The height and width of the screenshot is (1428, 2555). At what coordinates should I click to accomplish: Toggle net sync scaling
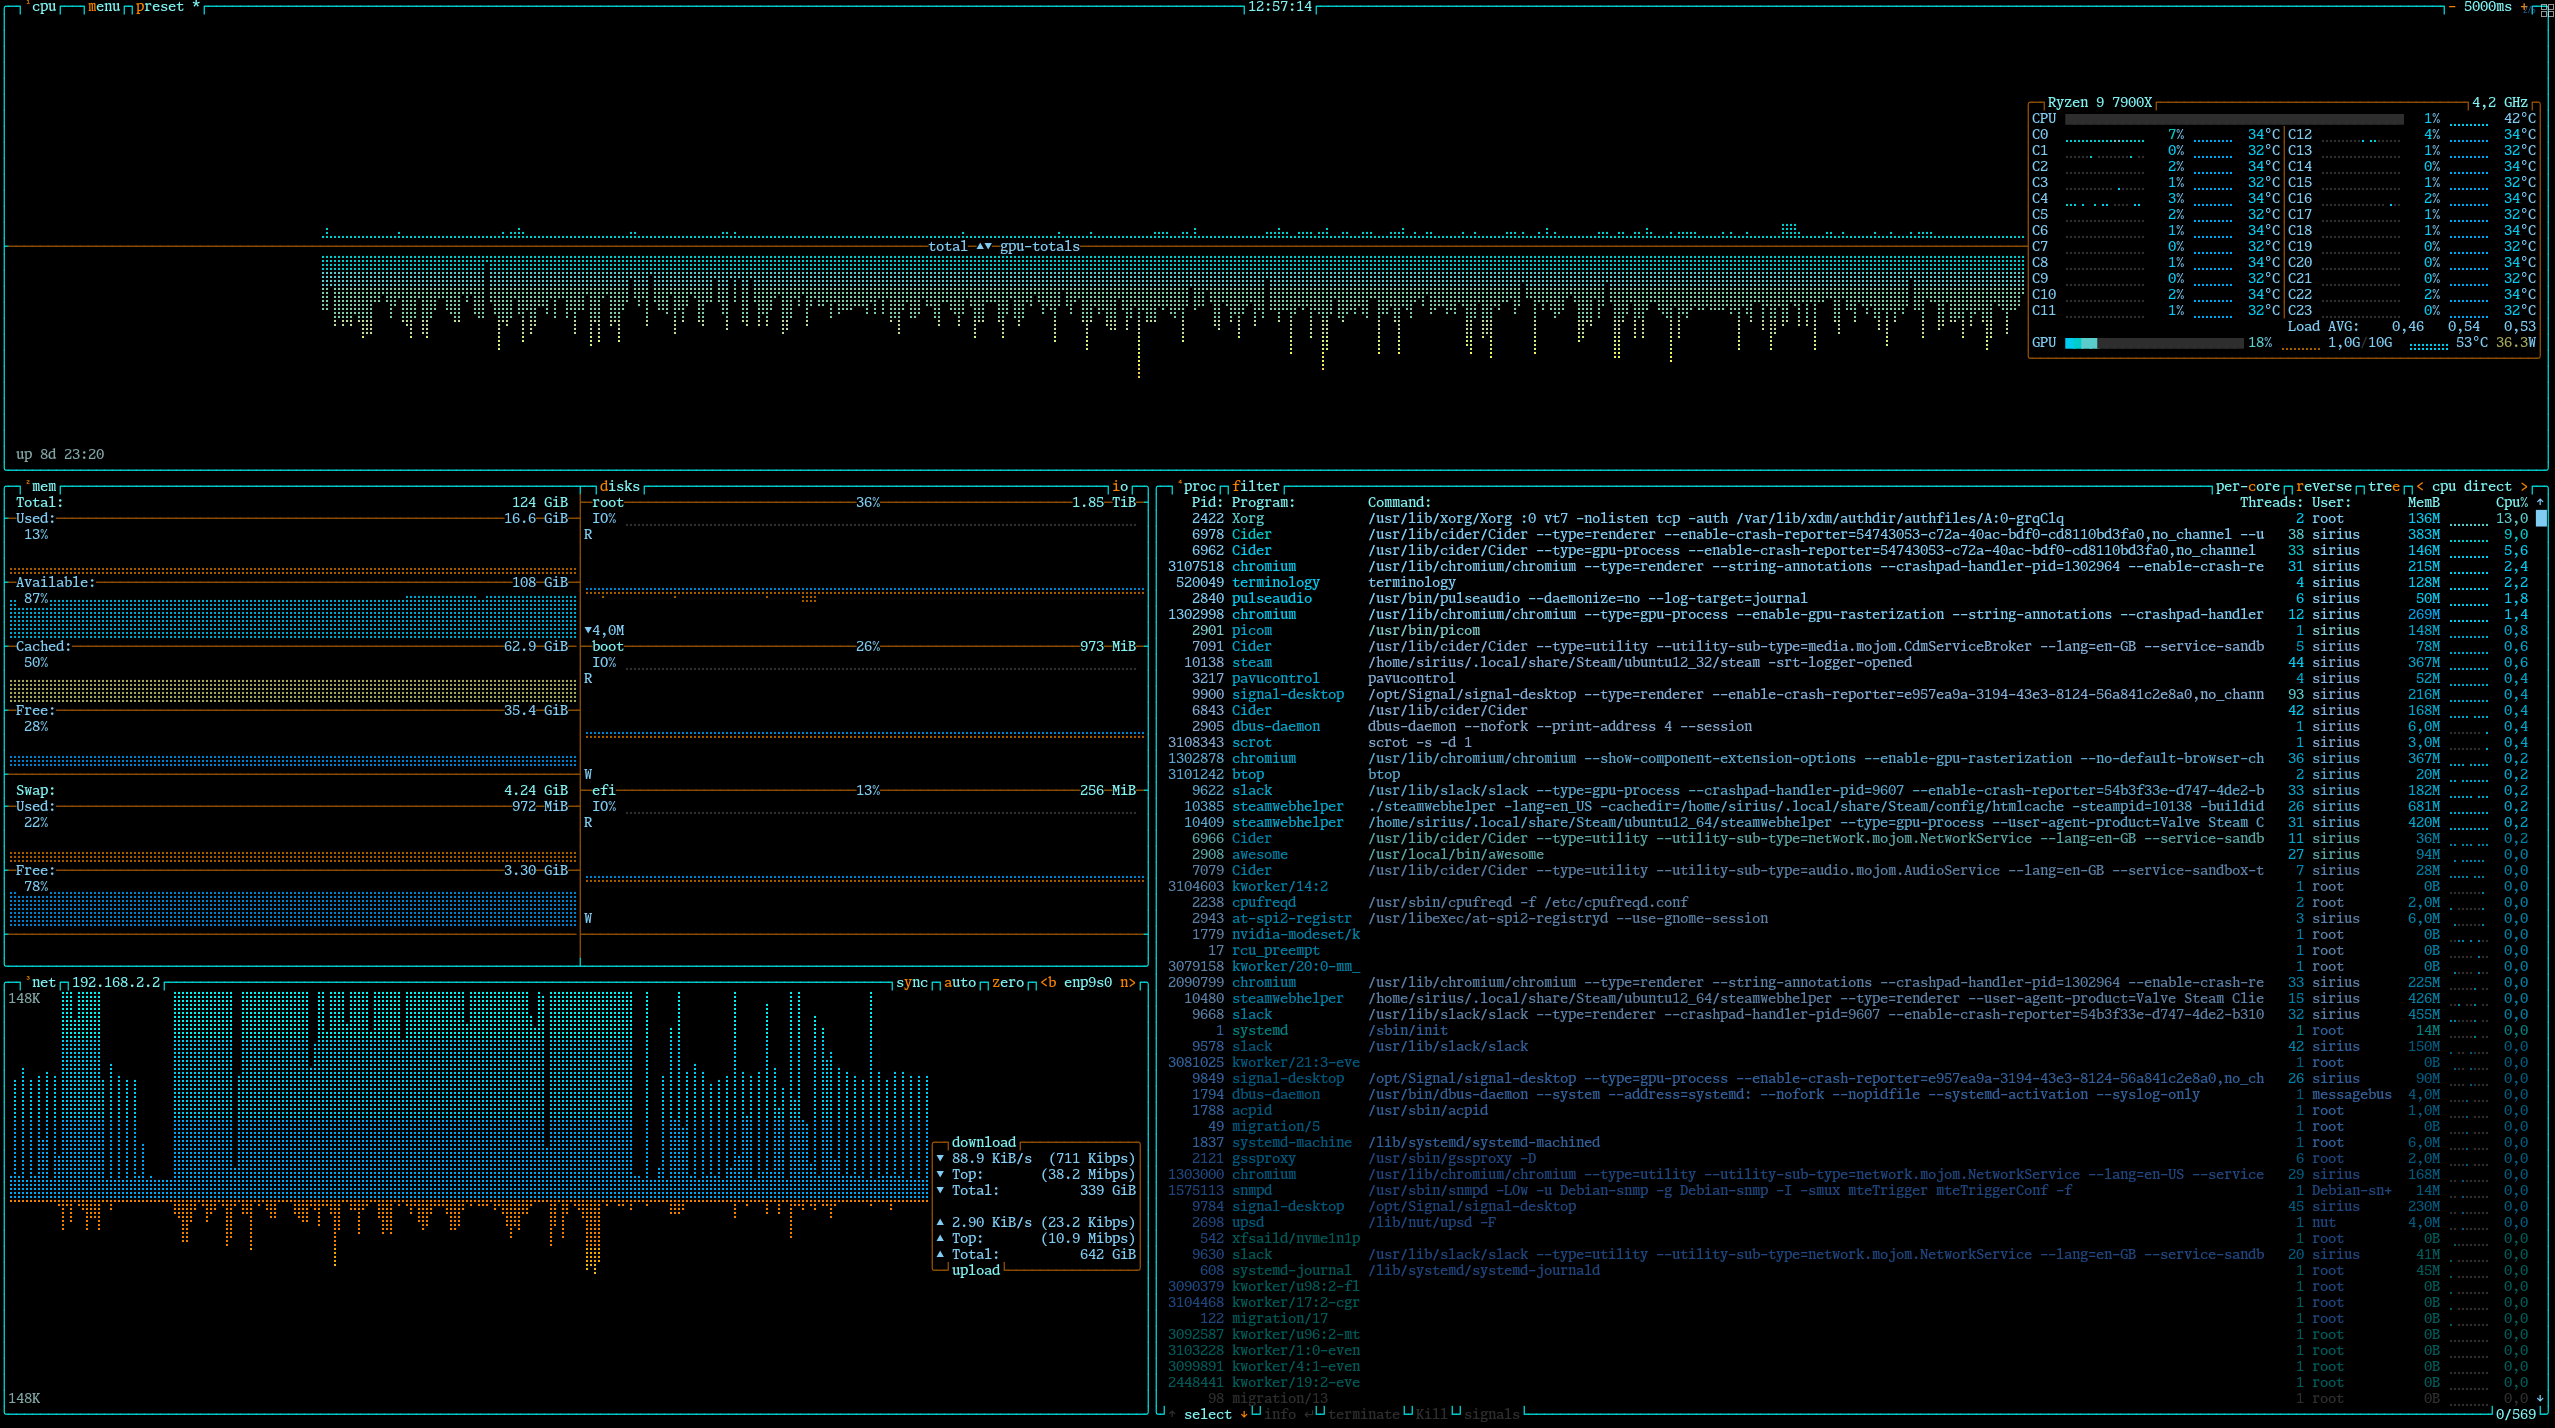(x=912, y=983)
